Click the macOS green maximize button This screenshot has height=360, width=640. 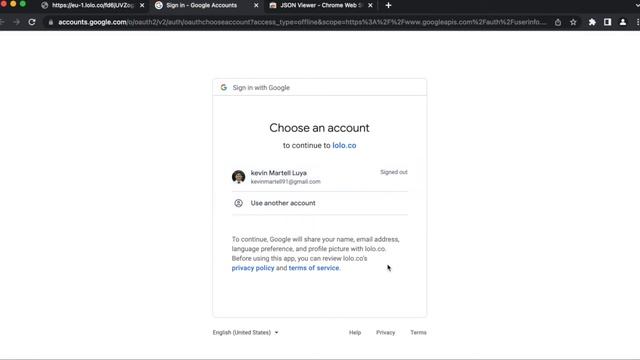[23, 4]
